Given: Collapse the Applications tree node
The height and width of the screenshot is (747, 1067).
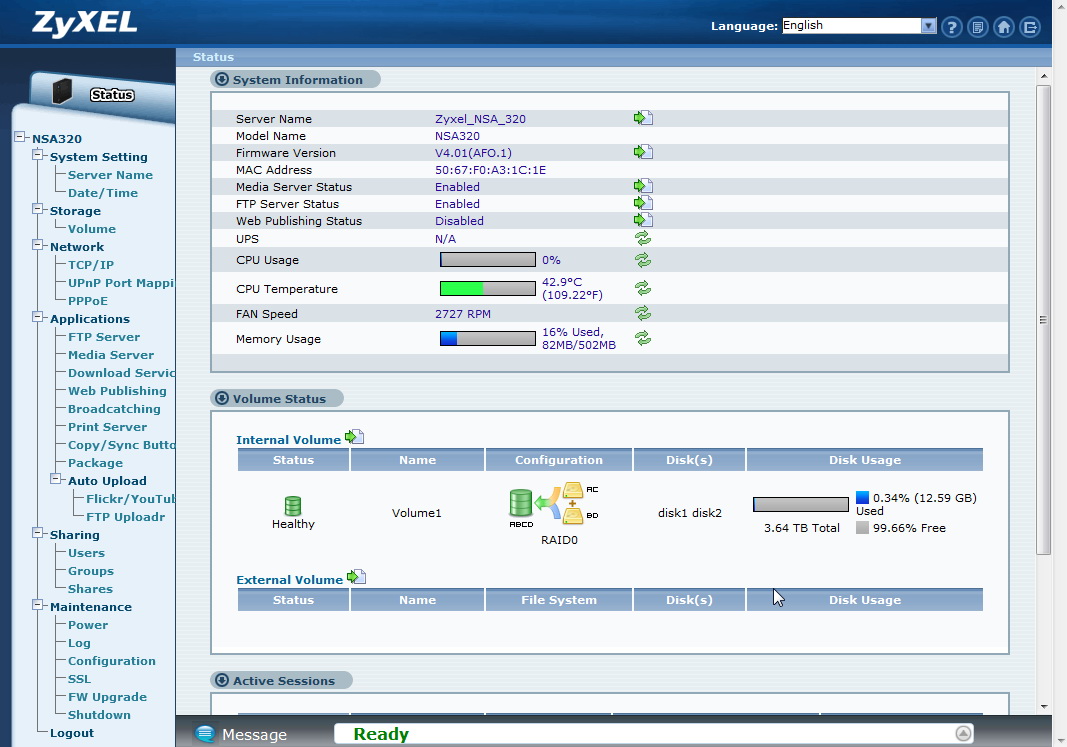Looking at the screenshot, I should pyautogui.click(x=37, y=318).
